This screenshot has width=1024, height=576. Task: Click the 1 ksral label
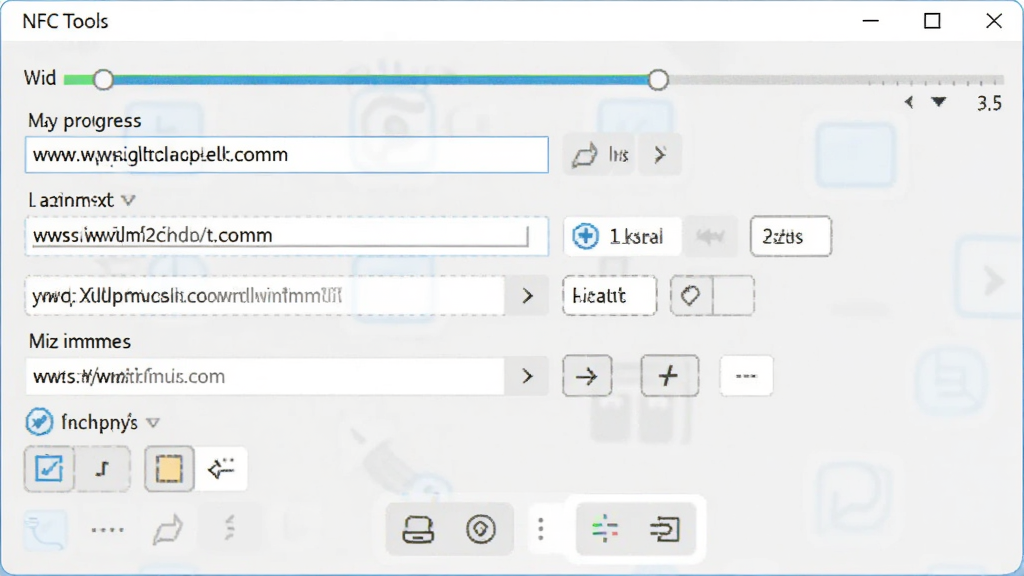click(x=635, y=236)
